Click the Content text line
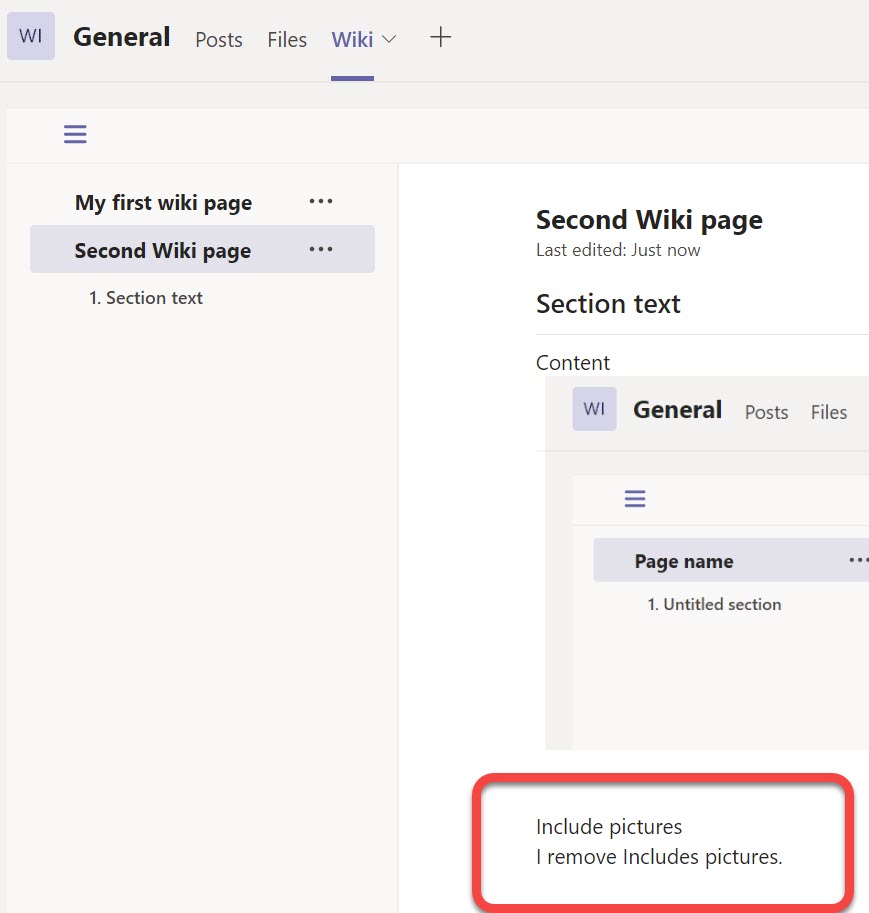 point(573,362)
